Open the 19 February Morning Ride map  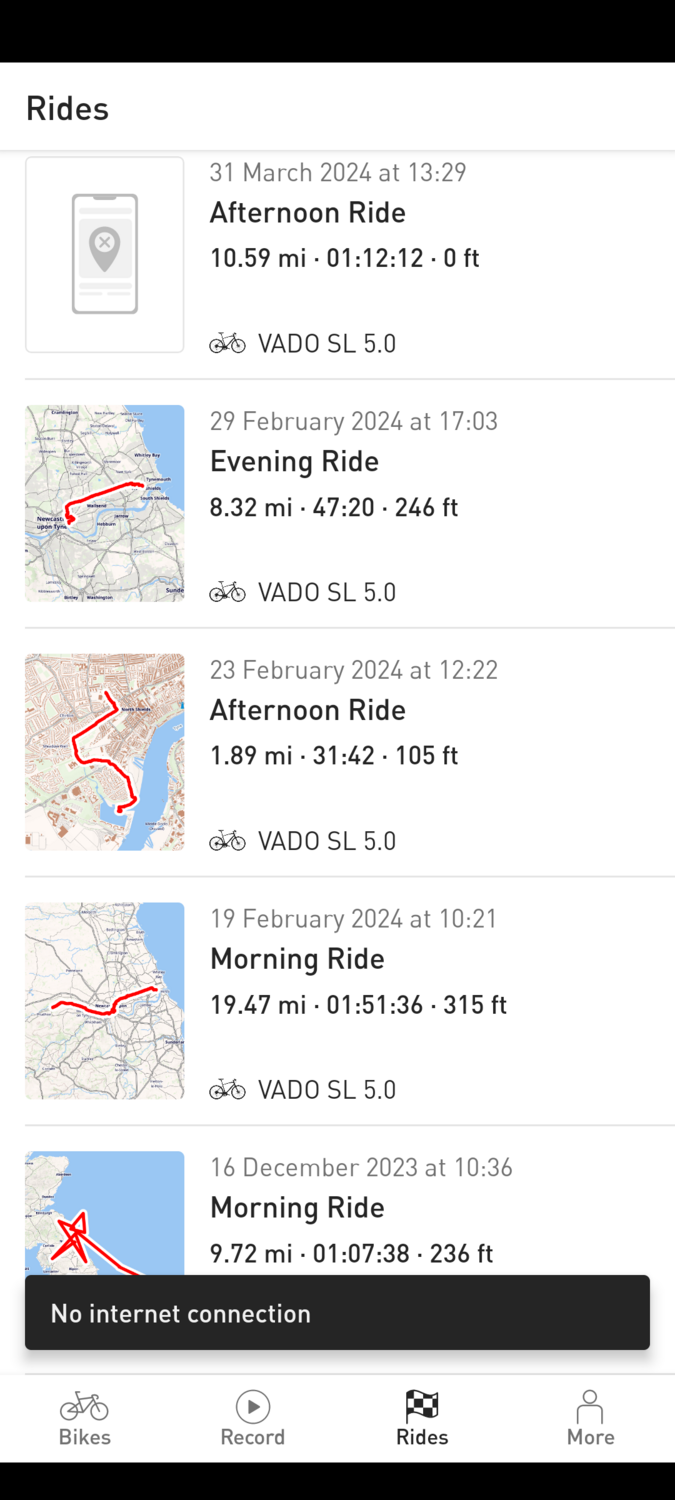105,1001
